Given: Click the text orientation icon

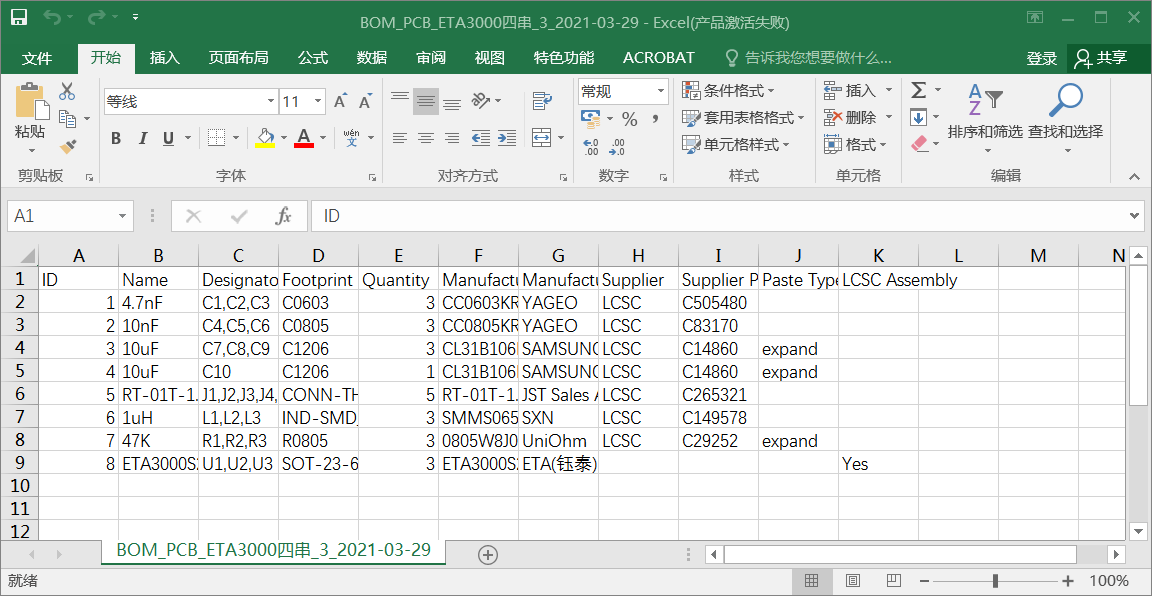Looking at the screenshot, I should [x=480, y=100].
